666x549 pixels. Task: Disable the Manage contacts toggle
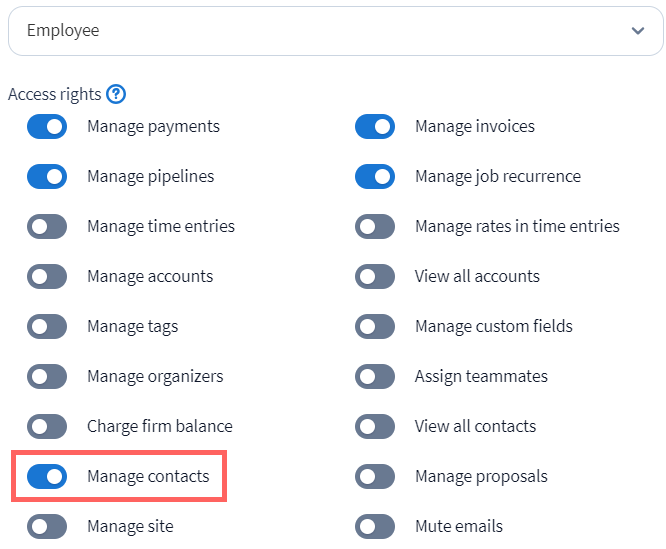47,477
